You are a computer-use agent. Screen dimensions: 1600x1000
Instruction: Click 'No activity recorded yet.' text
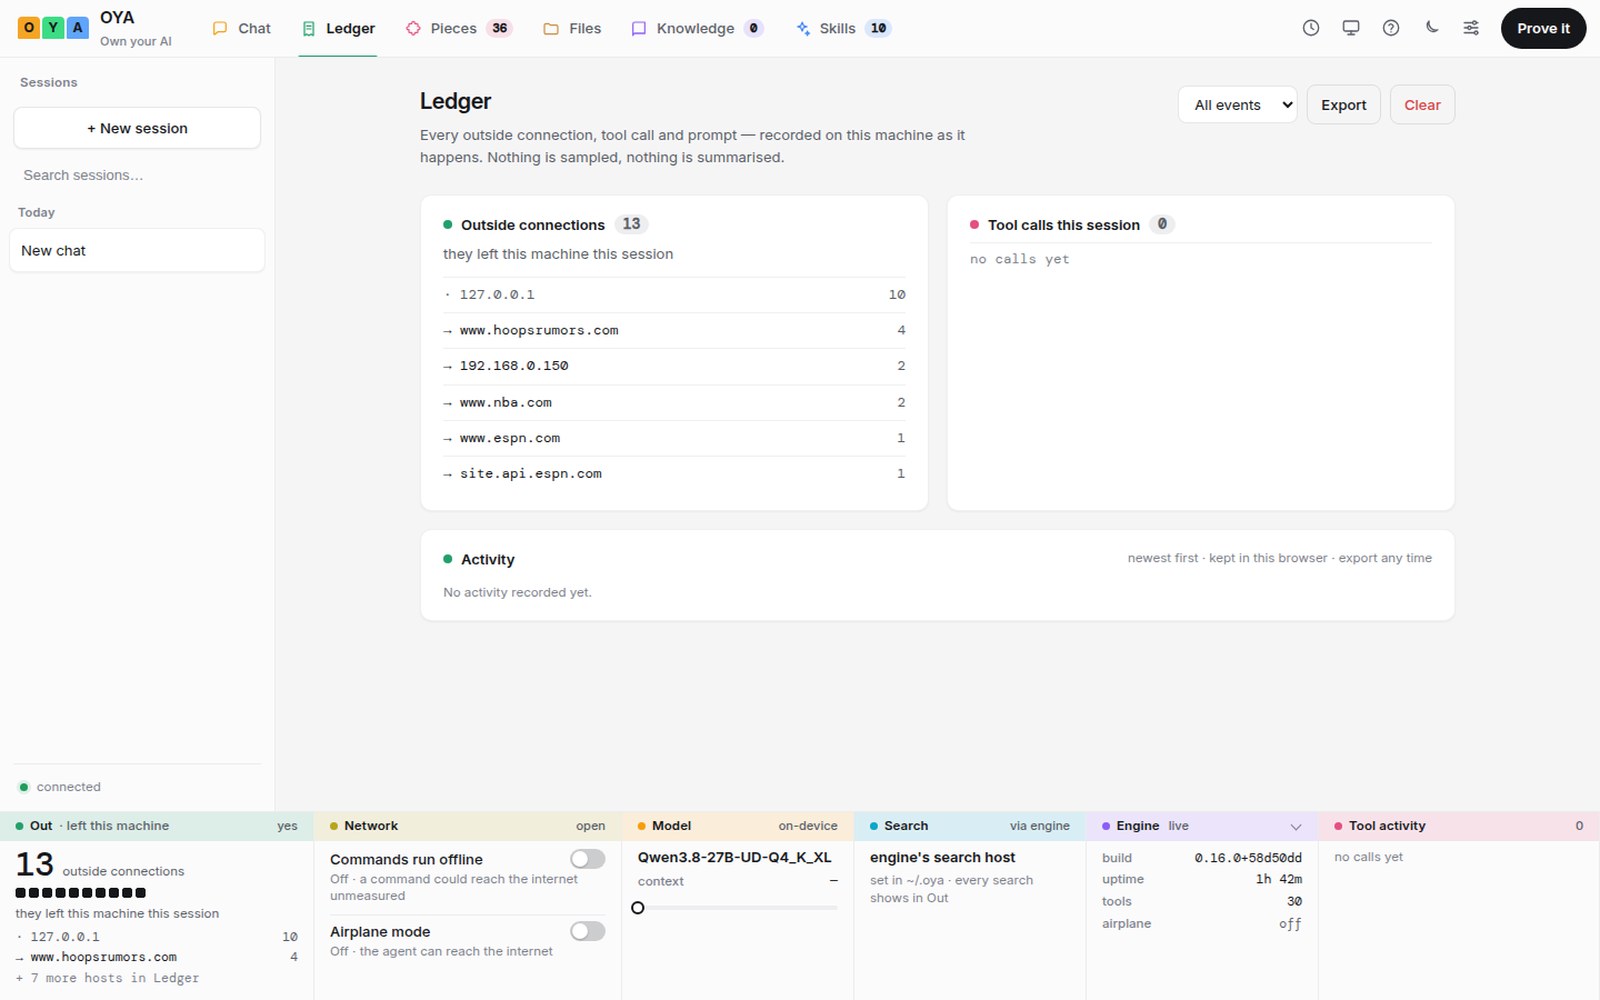tap(517, 592)
